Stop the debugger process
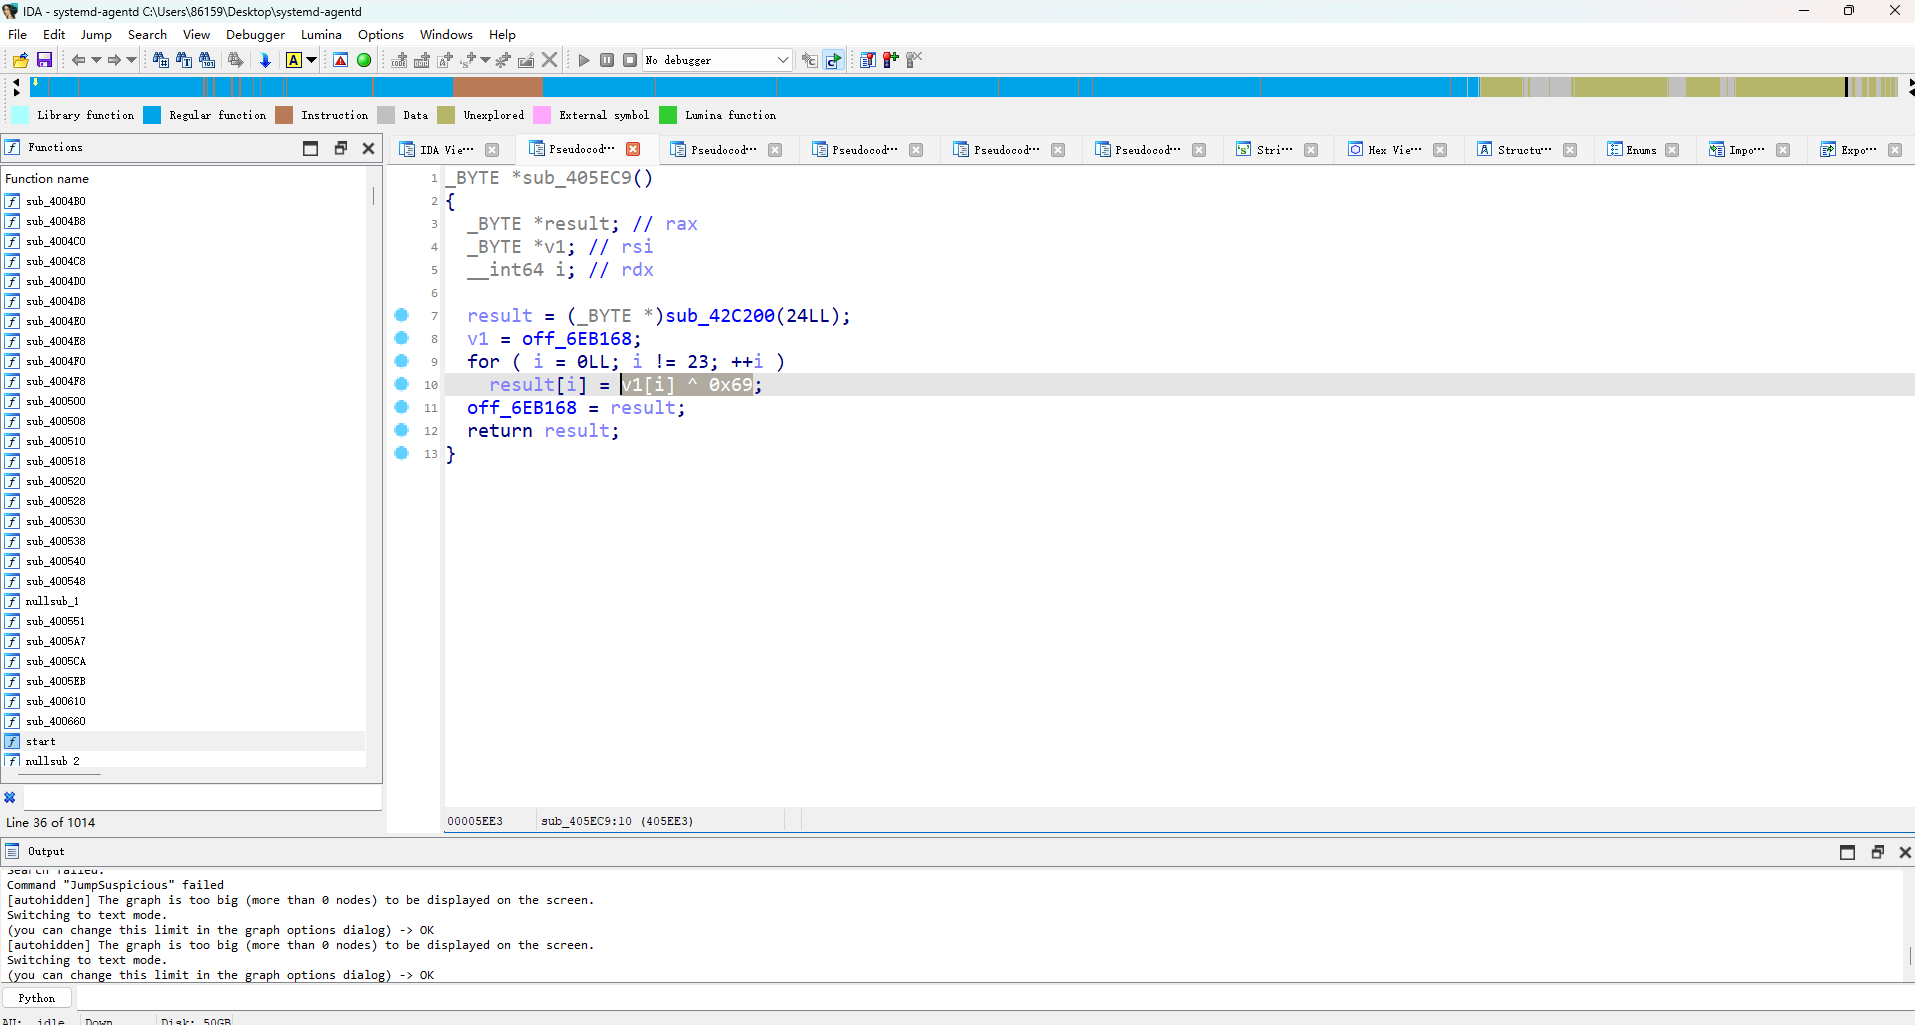The height and width of the screenshot is (1025, 1915). point(630,60)
